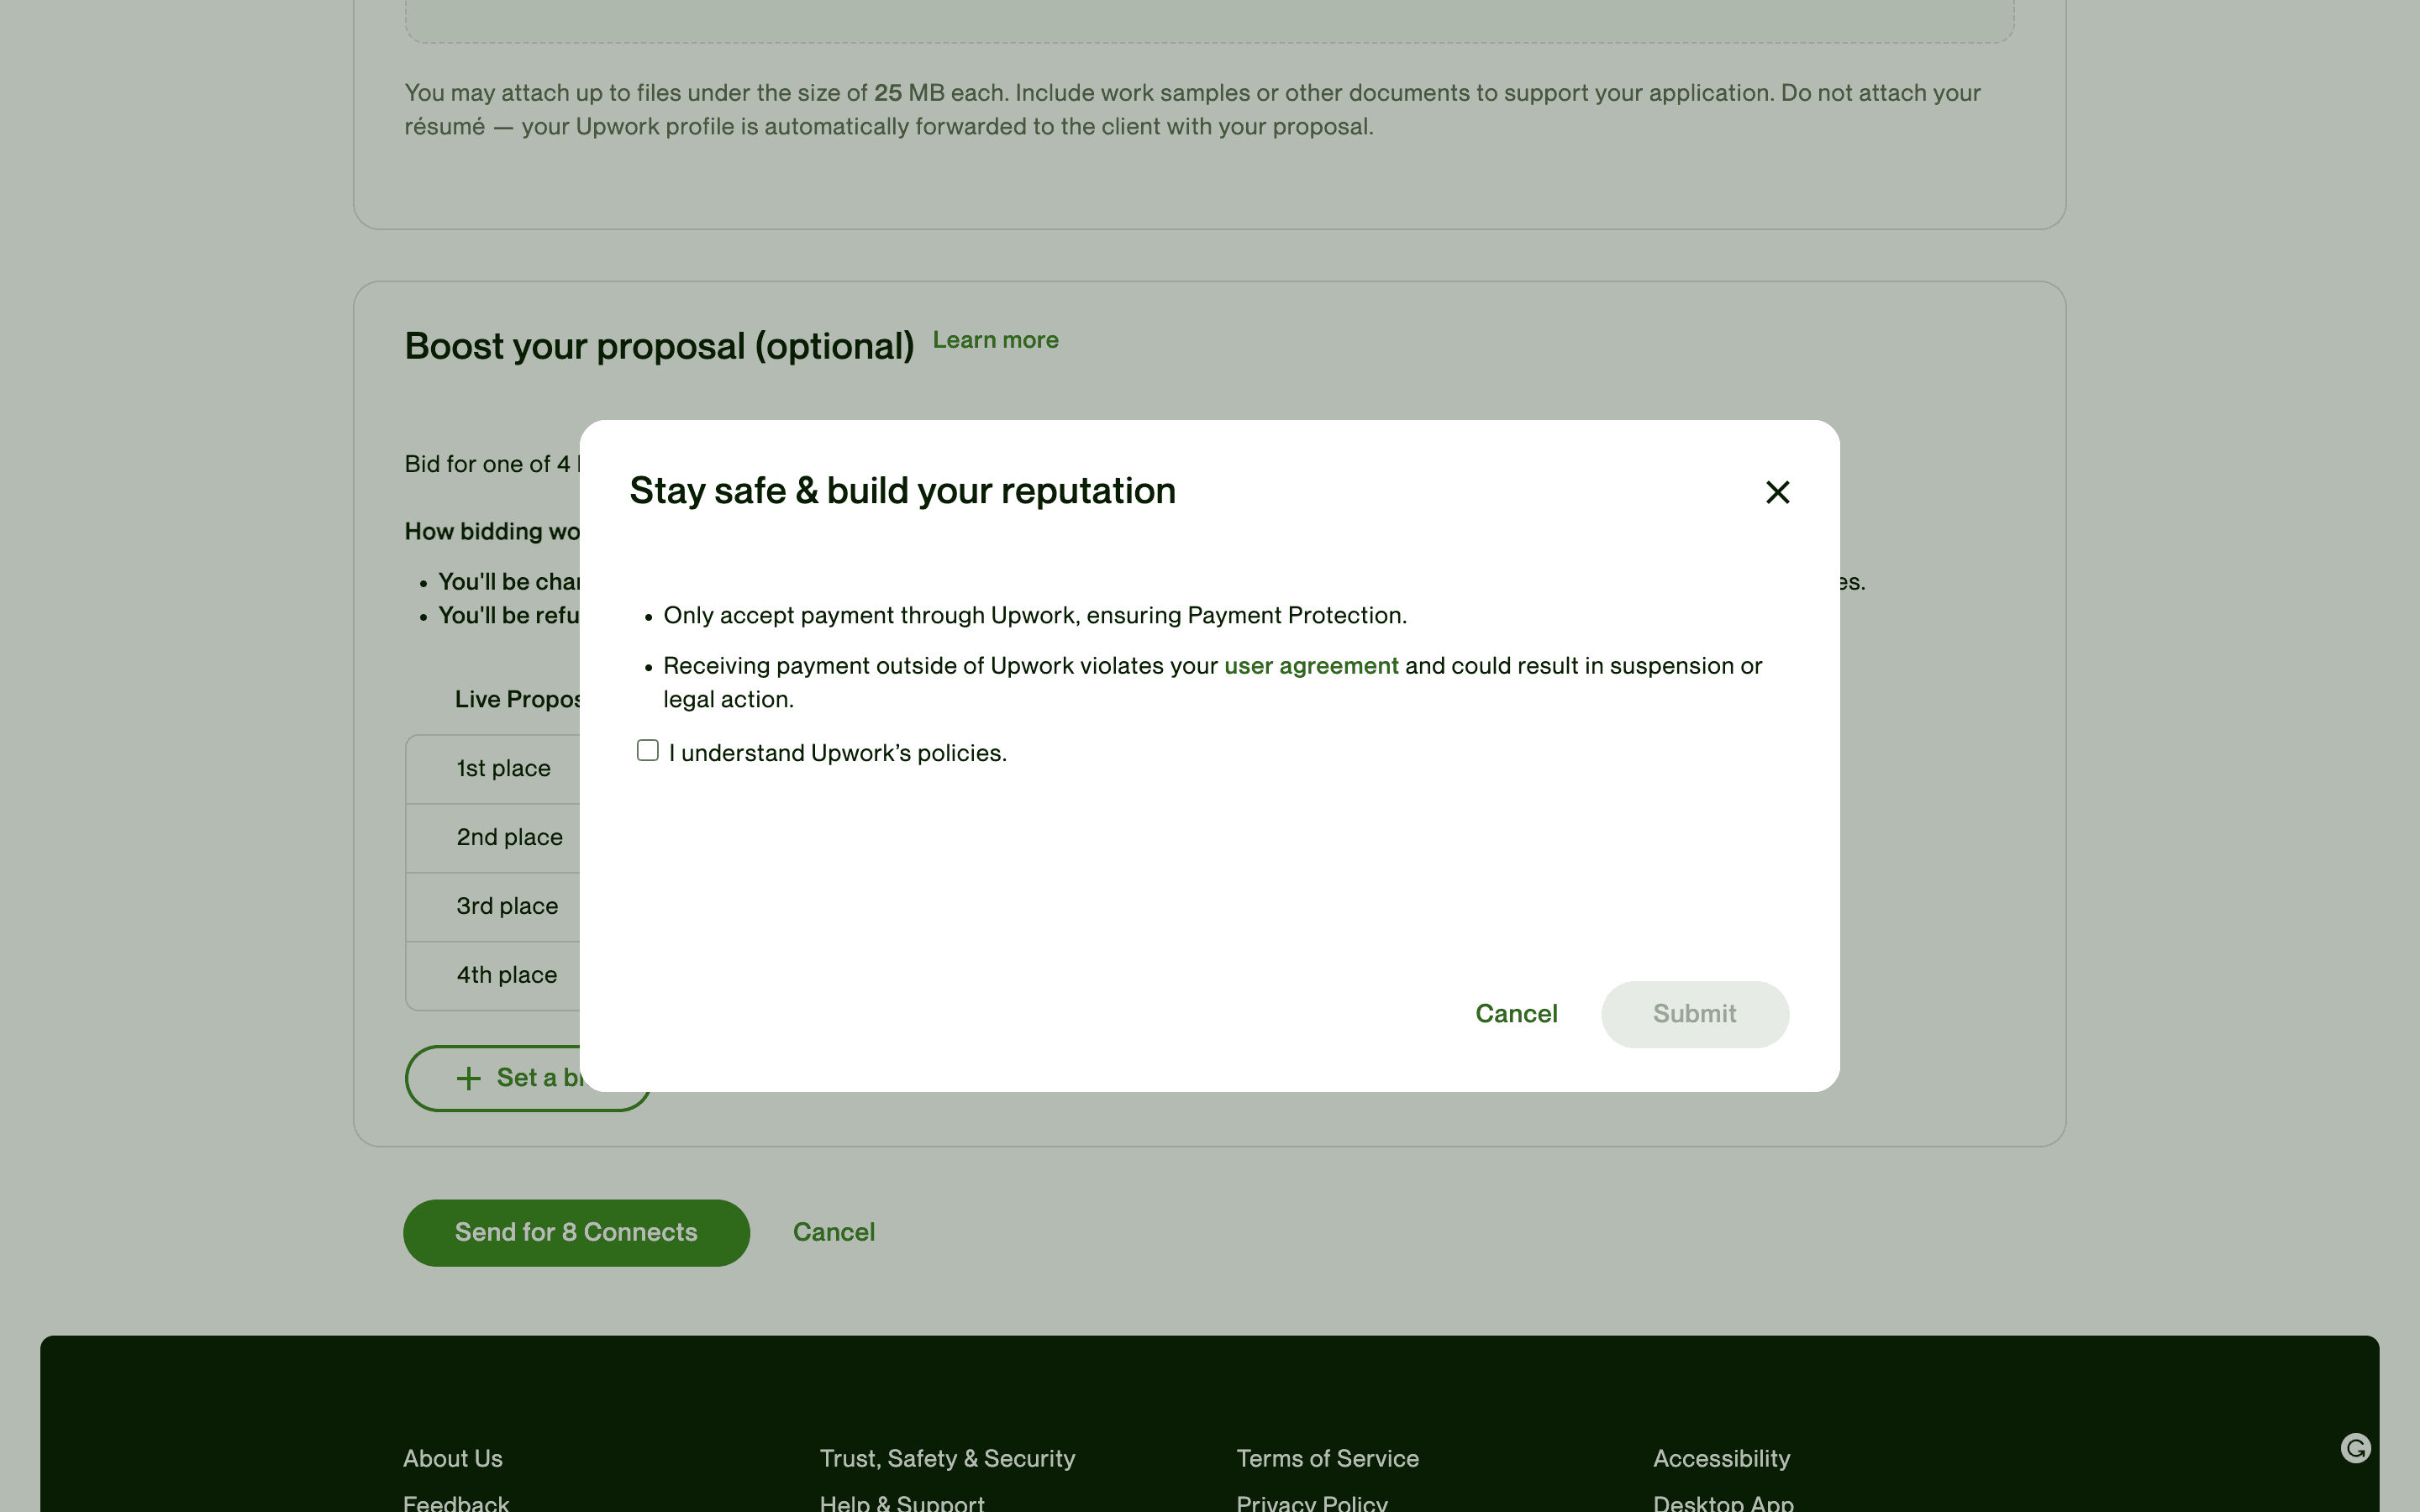The width and height of the screenshot is (2420, 1512).
Task: Open Trust, Safety & Security footer link
Action: pos(947,1458)
